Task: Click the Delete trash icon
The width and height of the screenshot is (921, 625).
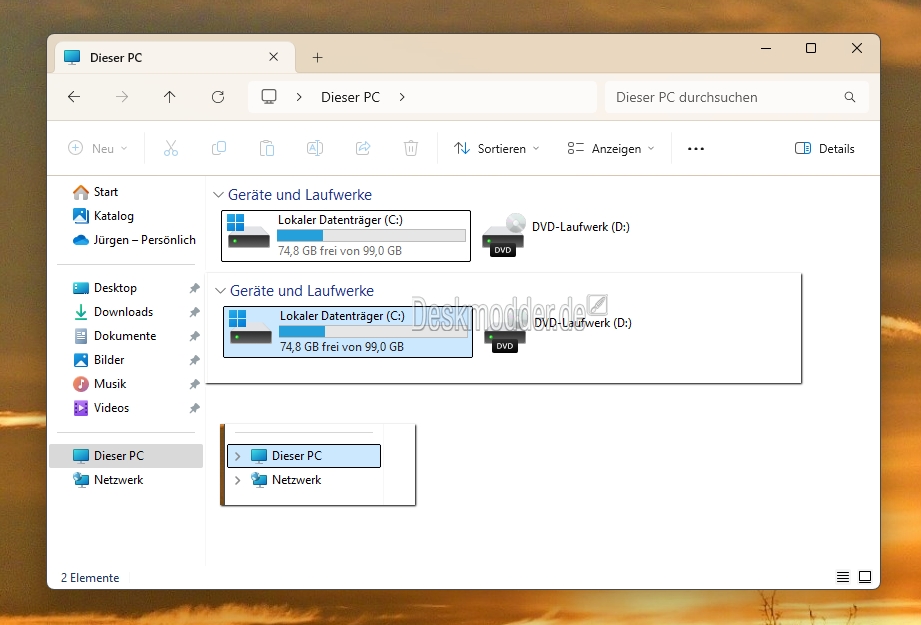Action: pyautogui.click(x=411, y=148)
